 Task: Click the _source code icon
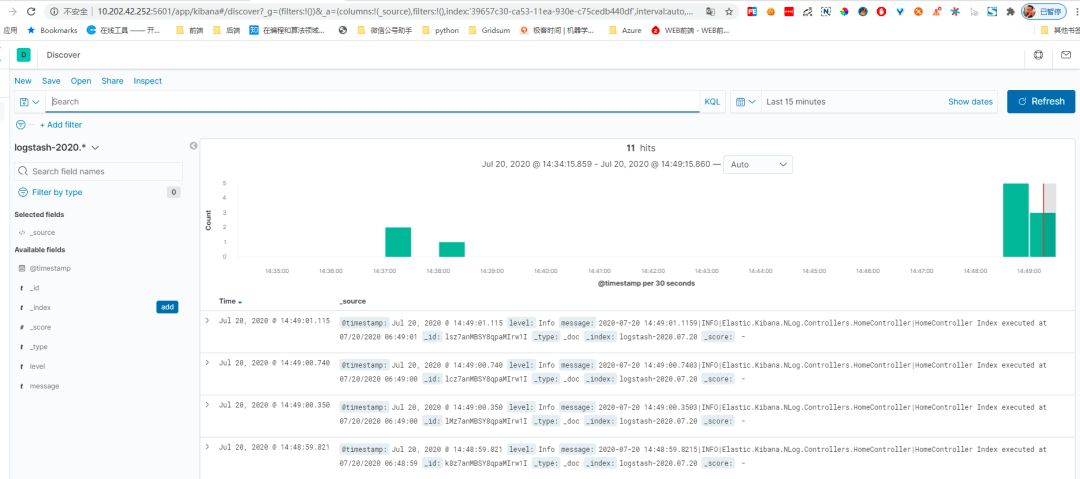[x=22, y=233]
